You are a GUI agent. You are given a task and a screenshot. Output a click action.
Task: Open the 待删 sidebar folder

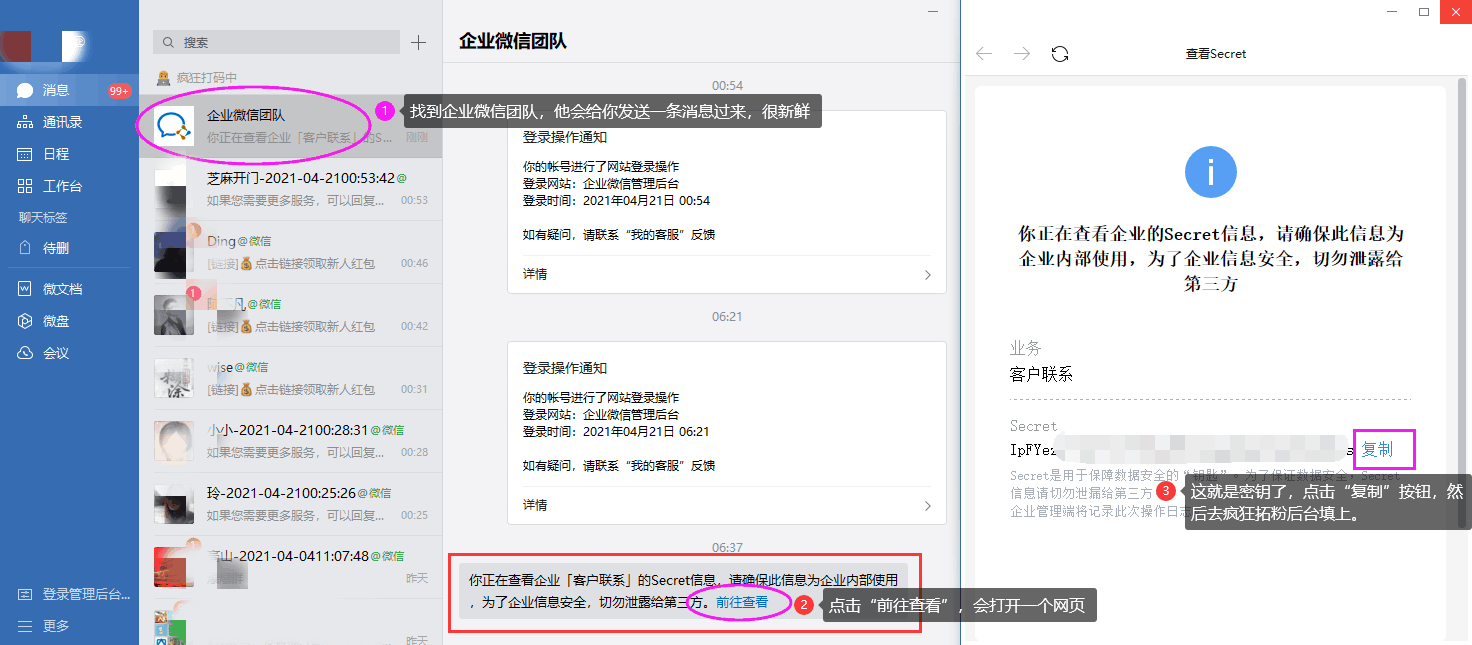[68, 248]
